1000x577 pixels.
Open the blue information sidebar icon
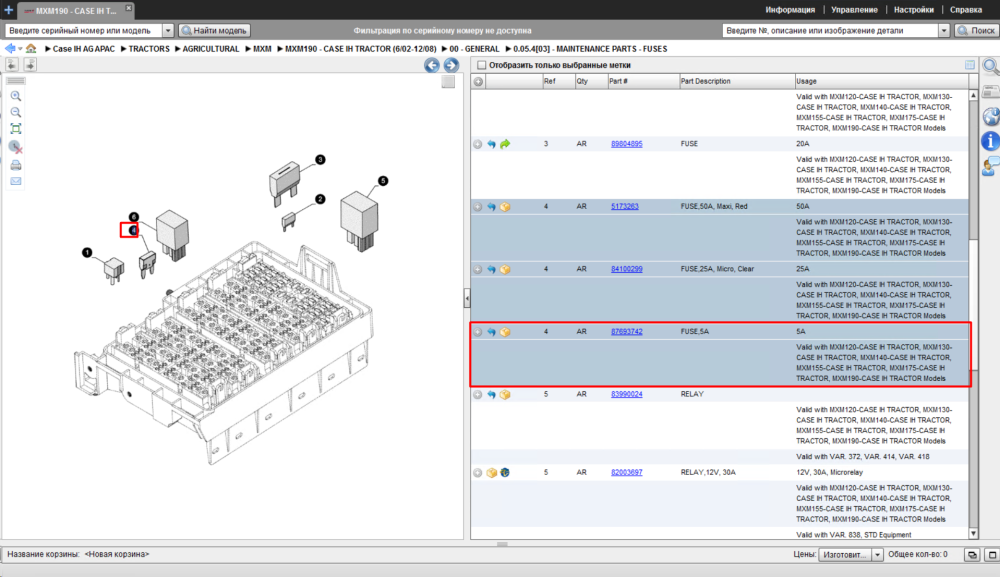click(x=990, y=142)
